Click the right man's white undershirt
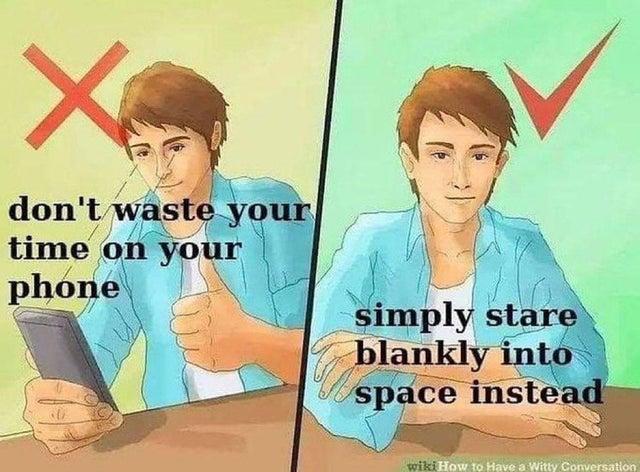Image resolution: width=640 pixels, height=472 pixels. (449, 300)
